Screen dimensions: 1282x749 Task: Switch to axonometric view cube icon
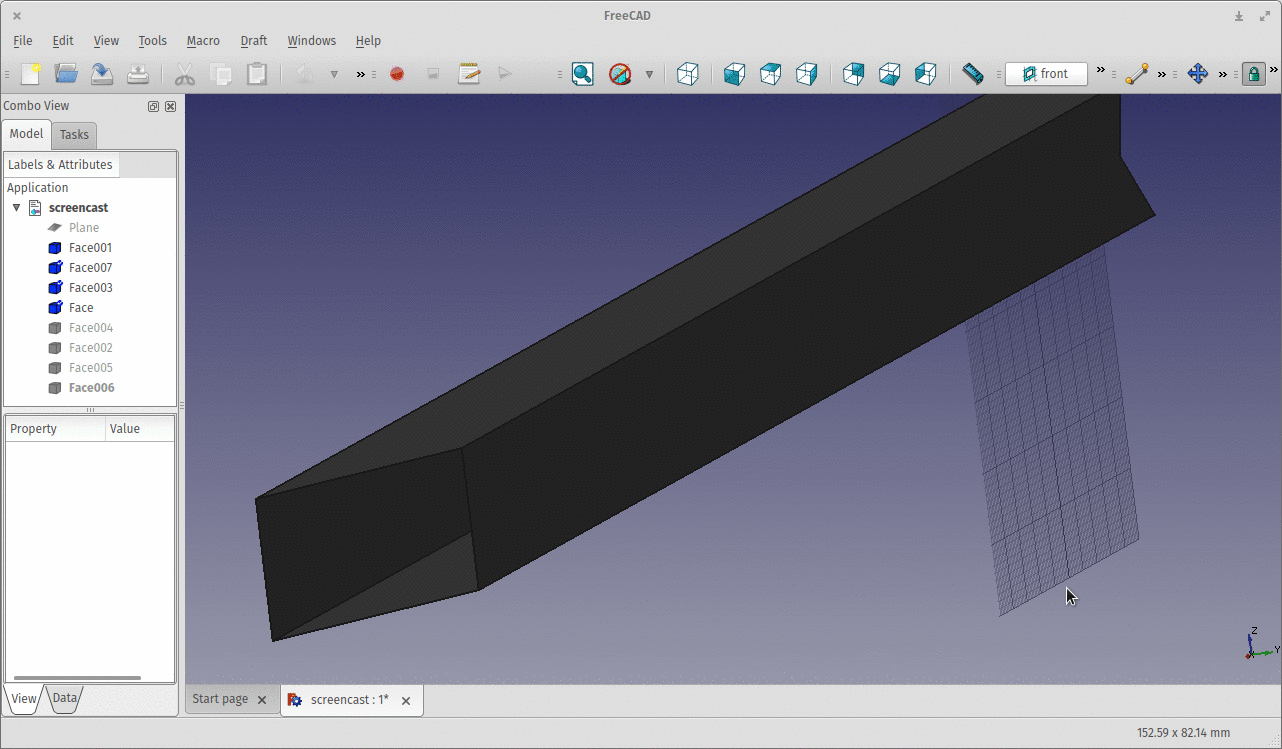click(688, 74)
